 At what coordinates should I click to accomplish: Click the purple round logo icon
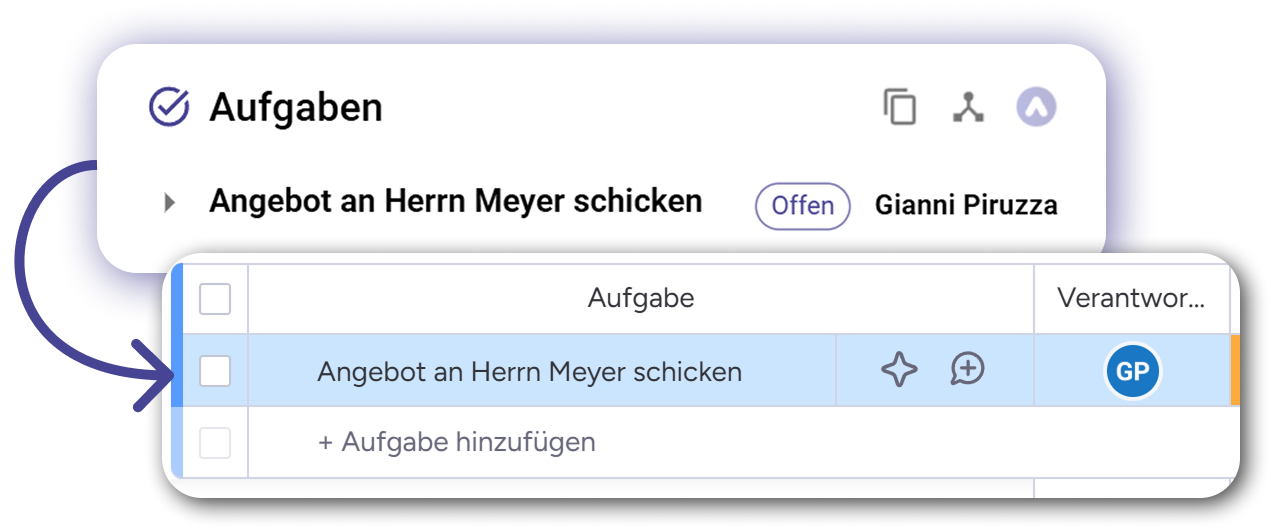tap(1036, 107)
